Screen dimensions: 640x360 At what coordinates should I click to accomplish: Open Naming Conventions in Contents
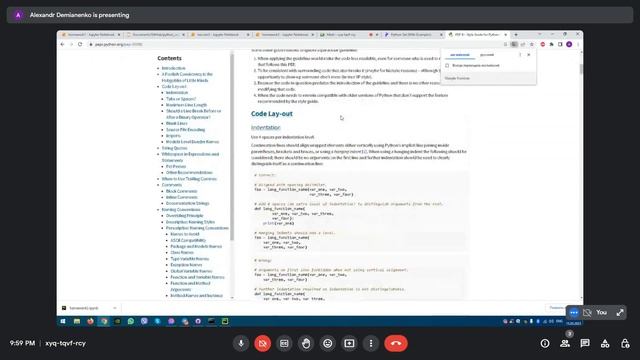[181, 210]
